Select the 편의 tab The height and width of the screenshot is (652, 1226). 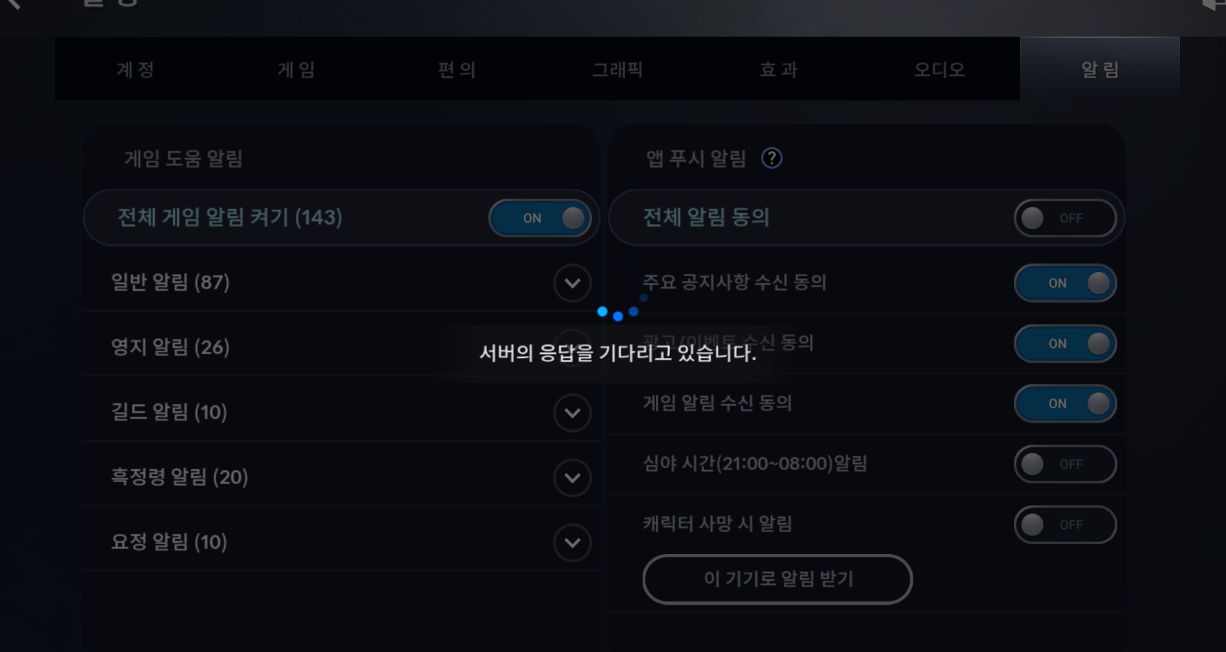tap(457, 70)
